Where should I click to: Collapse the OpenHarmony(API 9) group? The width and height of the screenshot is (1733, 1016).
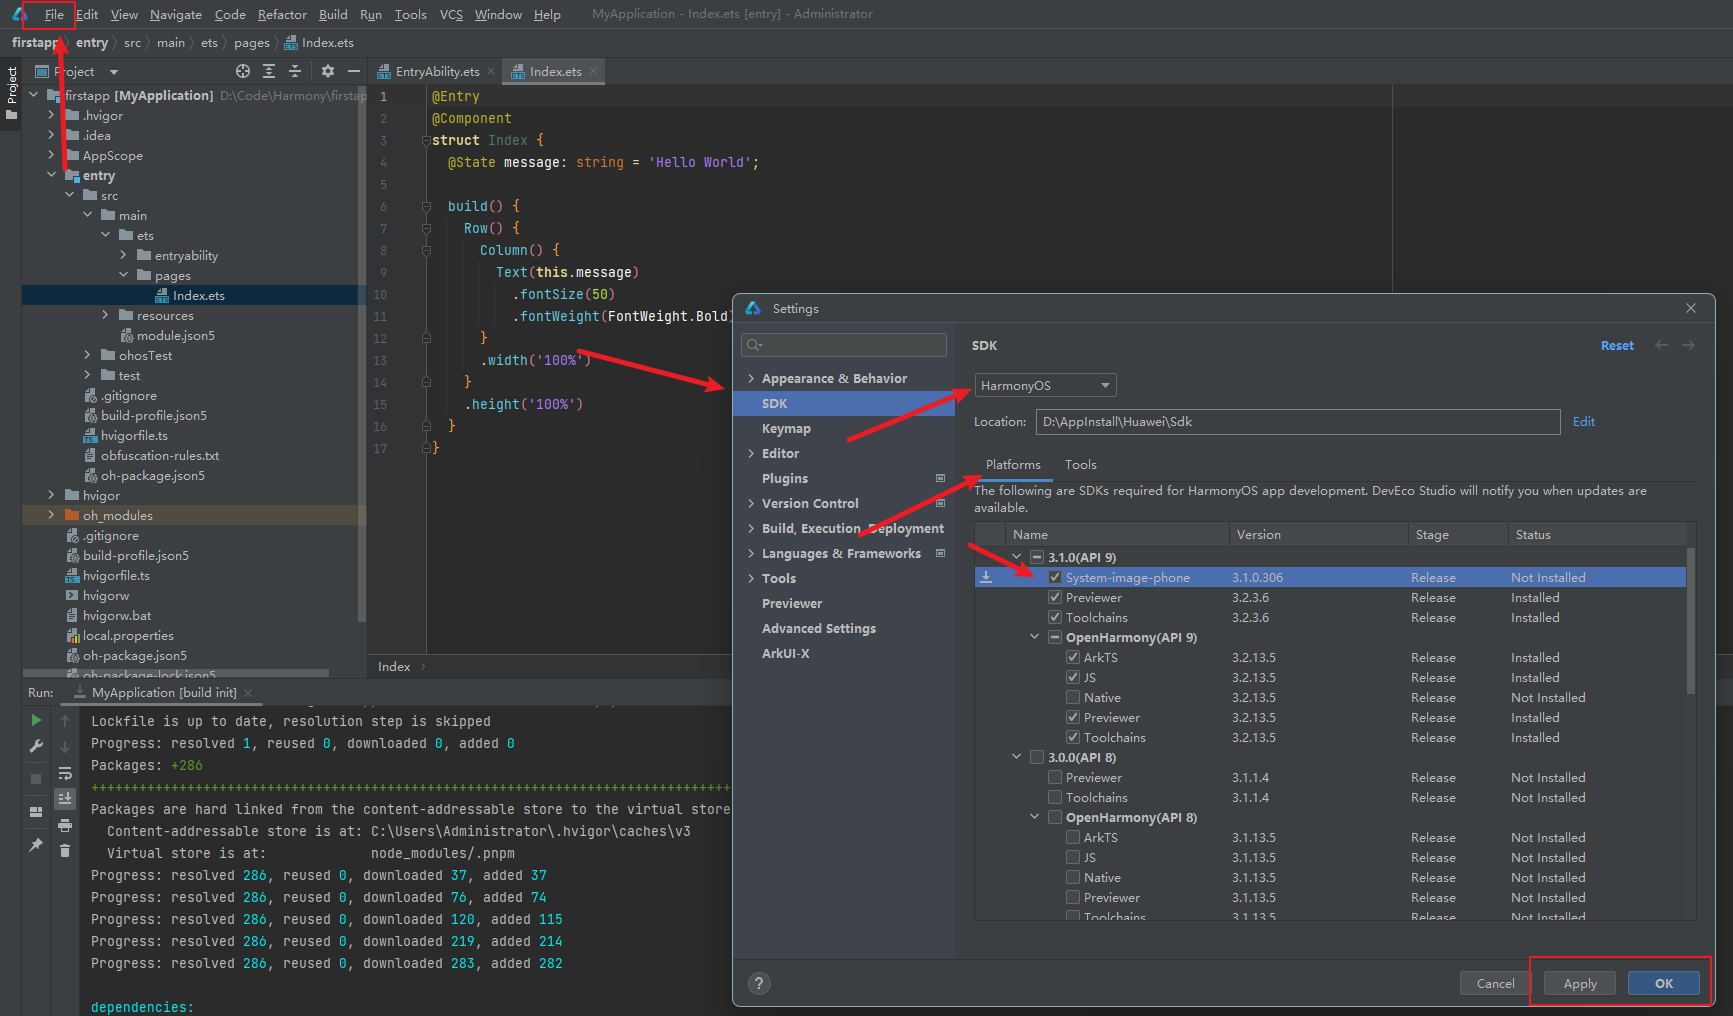point(1035,637)
